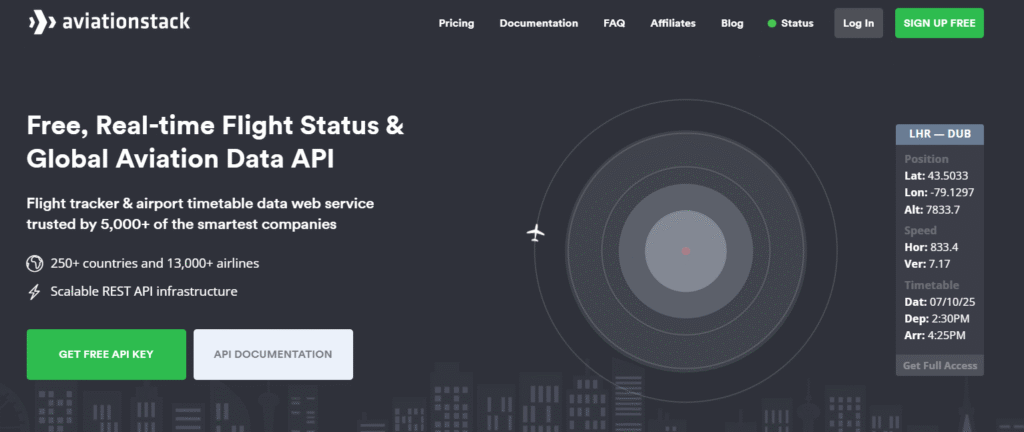Open the FAQ menu item
This screenshot has height=432, width=1024.
pos(614,23)
